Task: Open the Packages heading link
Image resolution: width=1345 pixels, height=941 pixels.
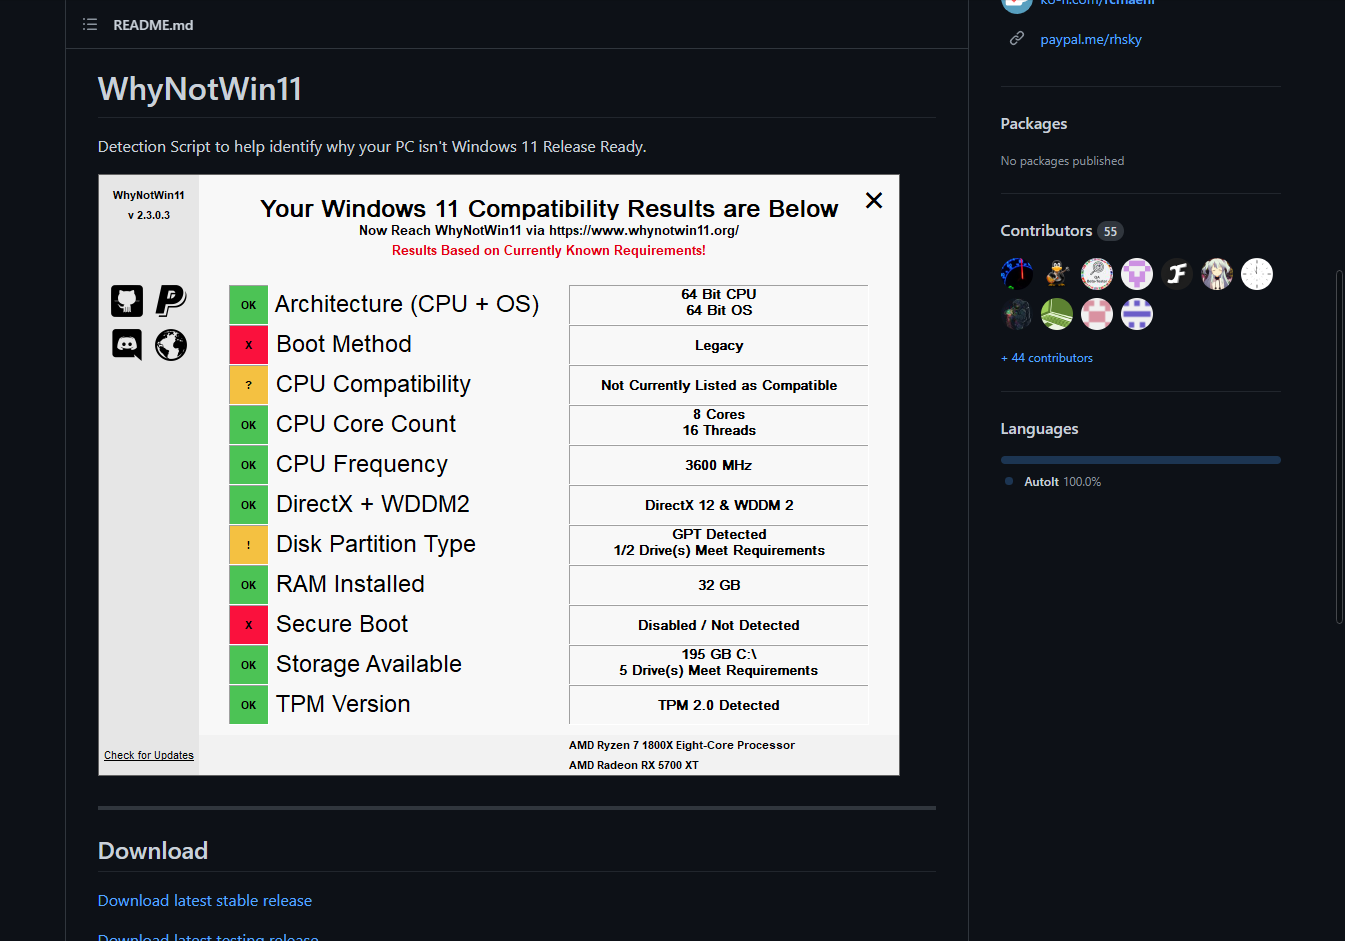Action: click(1034, 124)
